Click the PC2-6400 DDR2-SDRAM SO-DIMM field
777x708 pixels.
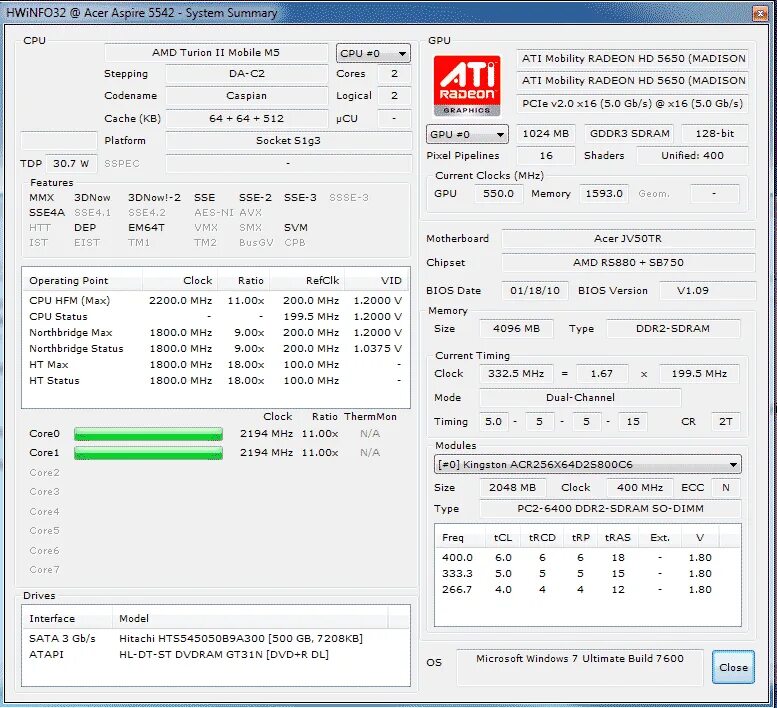(x=610, y=509)
